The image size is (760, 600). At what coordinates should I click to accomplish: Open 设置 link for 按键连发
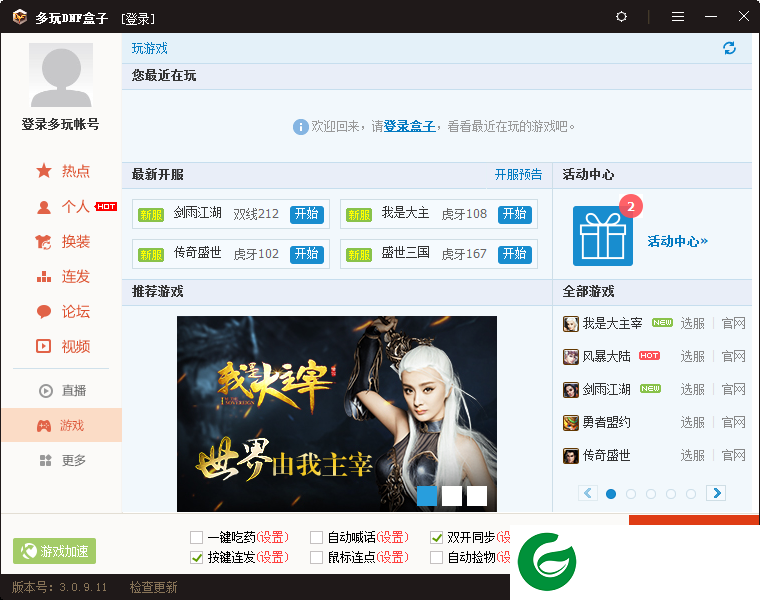pos(272,557)
